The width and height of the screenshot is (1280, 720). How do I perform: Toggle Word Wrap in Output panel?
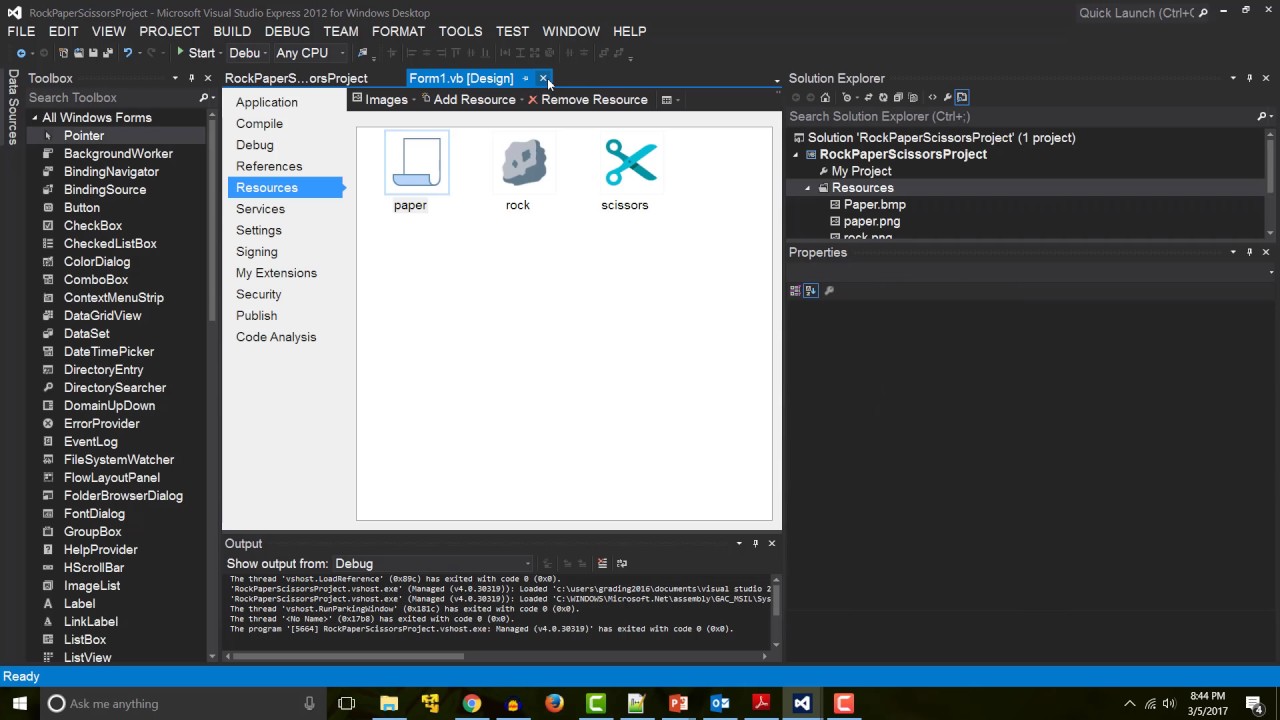[622, 563]
